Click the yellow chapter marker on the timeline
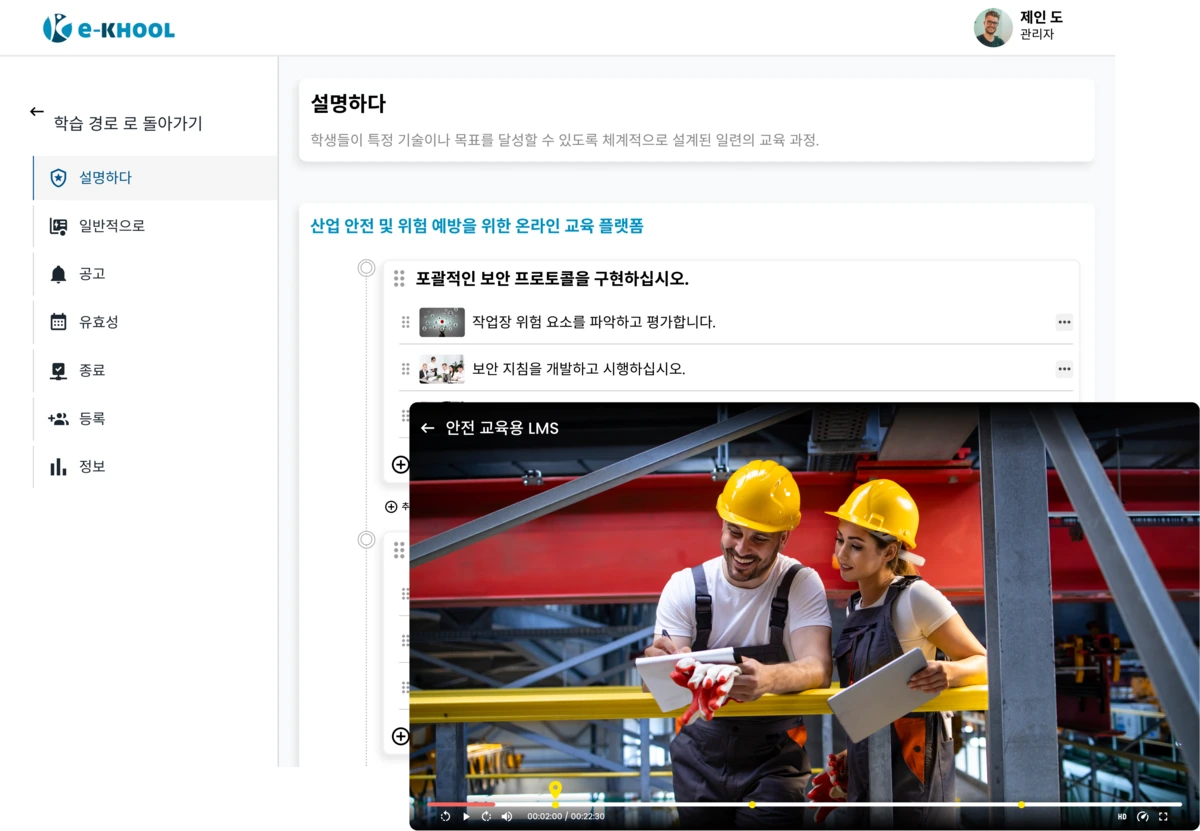The height and width of the screenshot is (831, 1200). [x=555, y=804]
